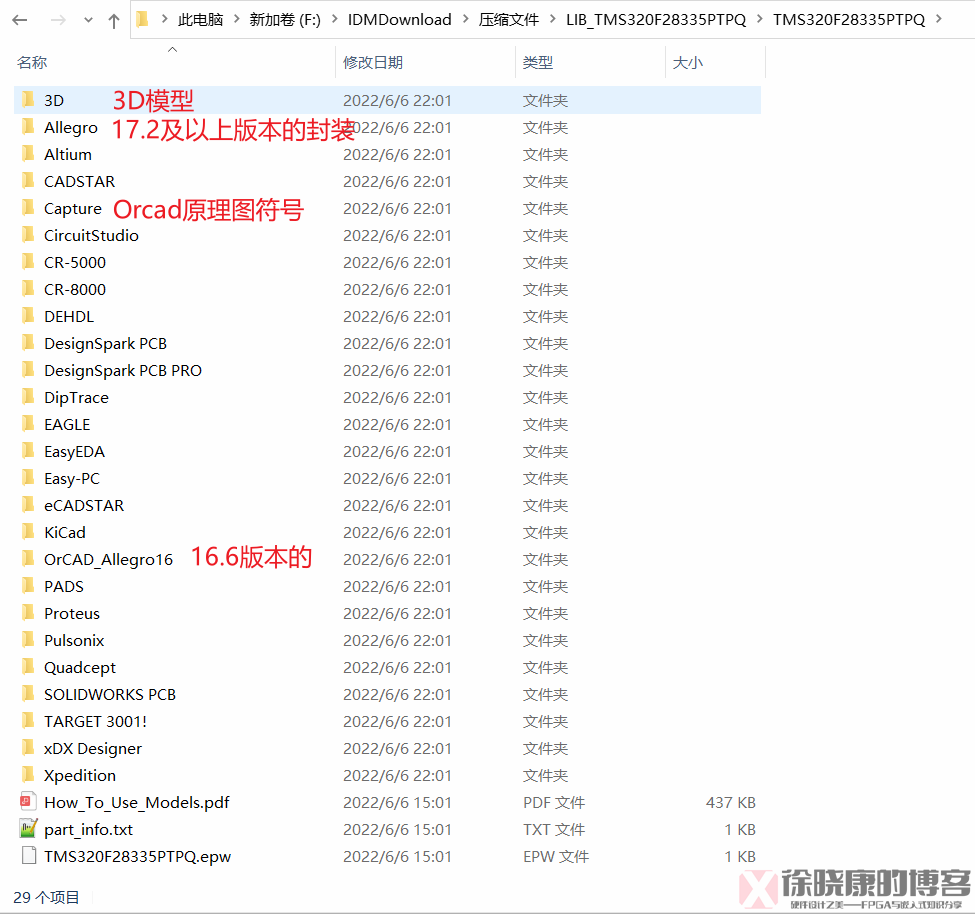Screen dimensions: 975x914
Task: Click 压缩文件 breadcrumb
Action: tap(509, 20)
